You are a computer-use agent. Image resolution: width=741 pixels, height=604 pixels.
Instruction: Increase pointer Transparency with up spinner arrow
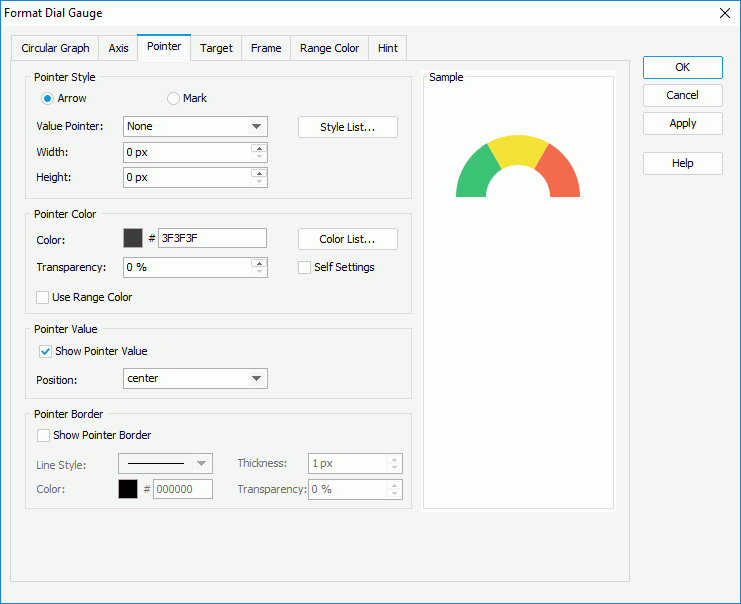(x=259, y=263)
